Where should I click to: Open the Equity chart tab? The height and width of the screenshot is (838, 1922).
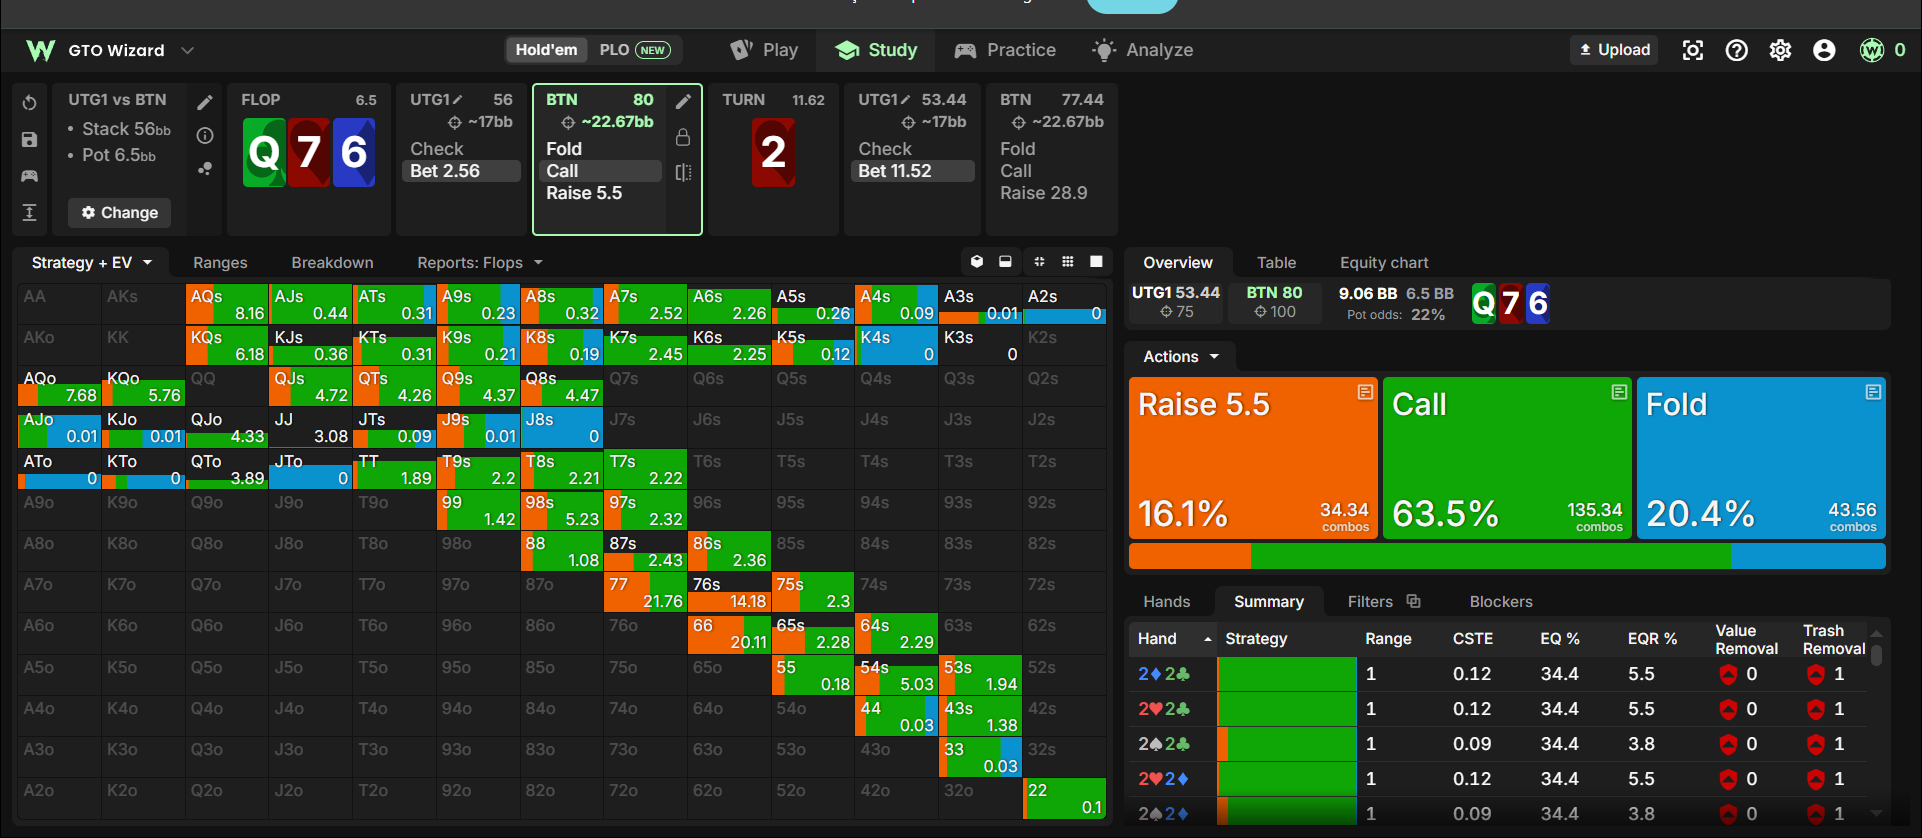point(1384,263)
